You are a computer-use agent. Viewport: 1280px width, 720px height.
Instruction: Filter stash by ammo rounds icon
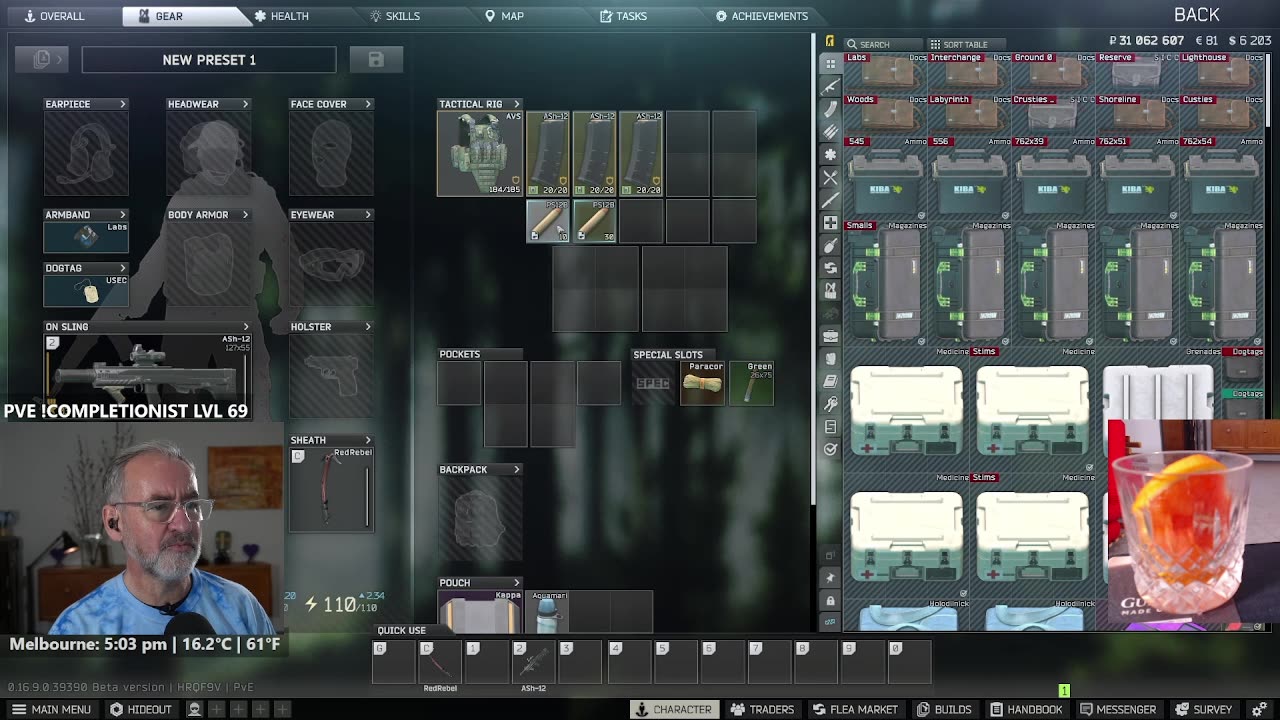pyautogui.click(x=830, y=132)
